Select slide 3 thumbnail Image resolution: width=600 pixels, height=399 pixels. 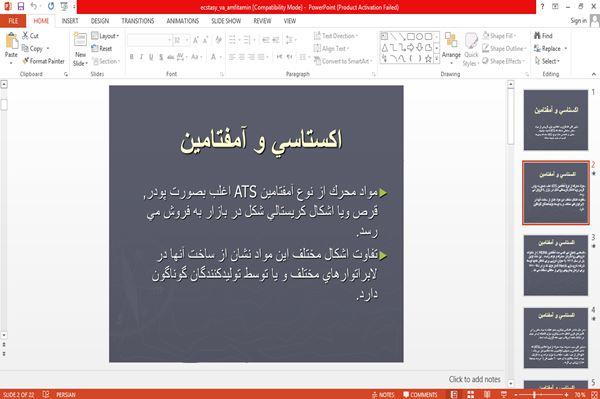coord(556,265)
